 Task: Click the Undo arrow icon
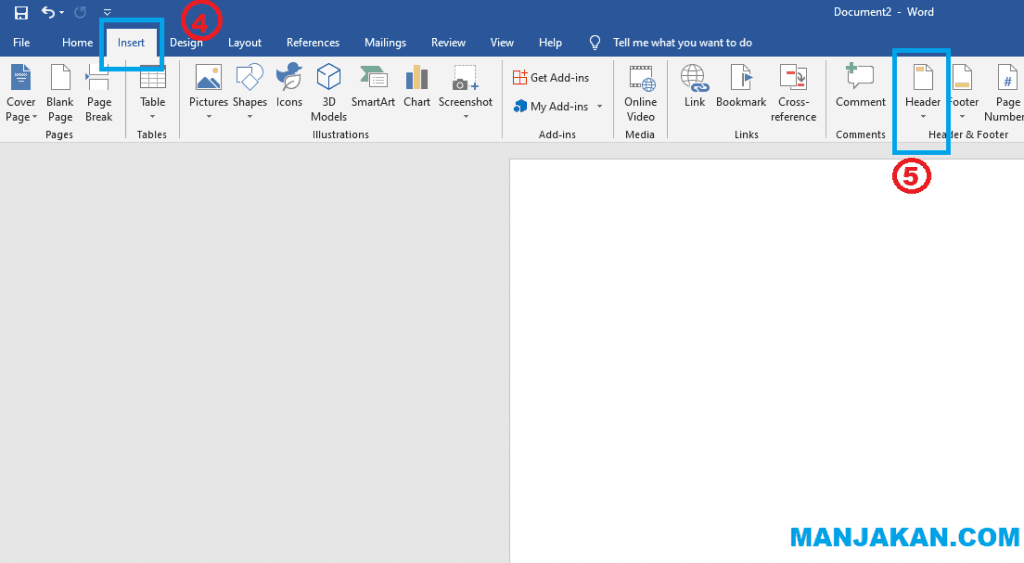coord(48,12)
